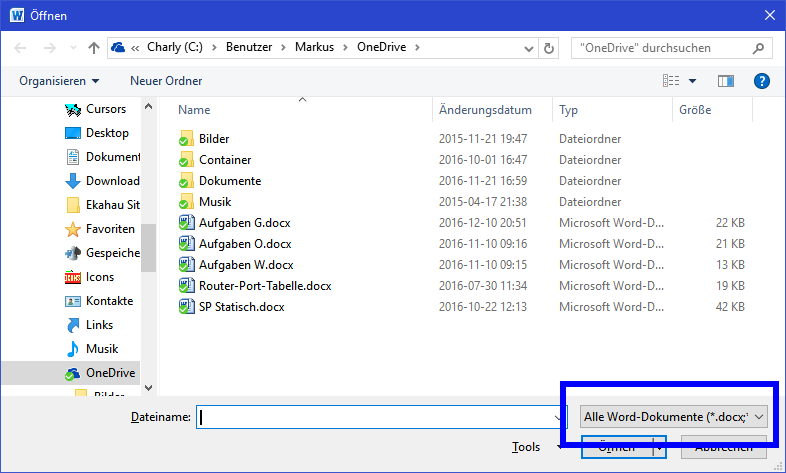Viewport: 786px width, 473px height.
Task: Select Gespeicherte item in navigation pane
Action: coord(102,253)
